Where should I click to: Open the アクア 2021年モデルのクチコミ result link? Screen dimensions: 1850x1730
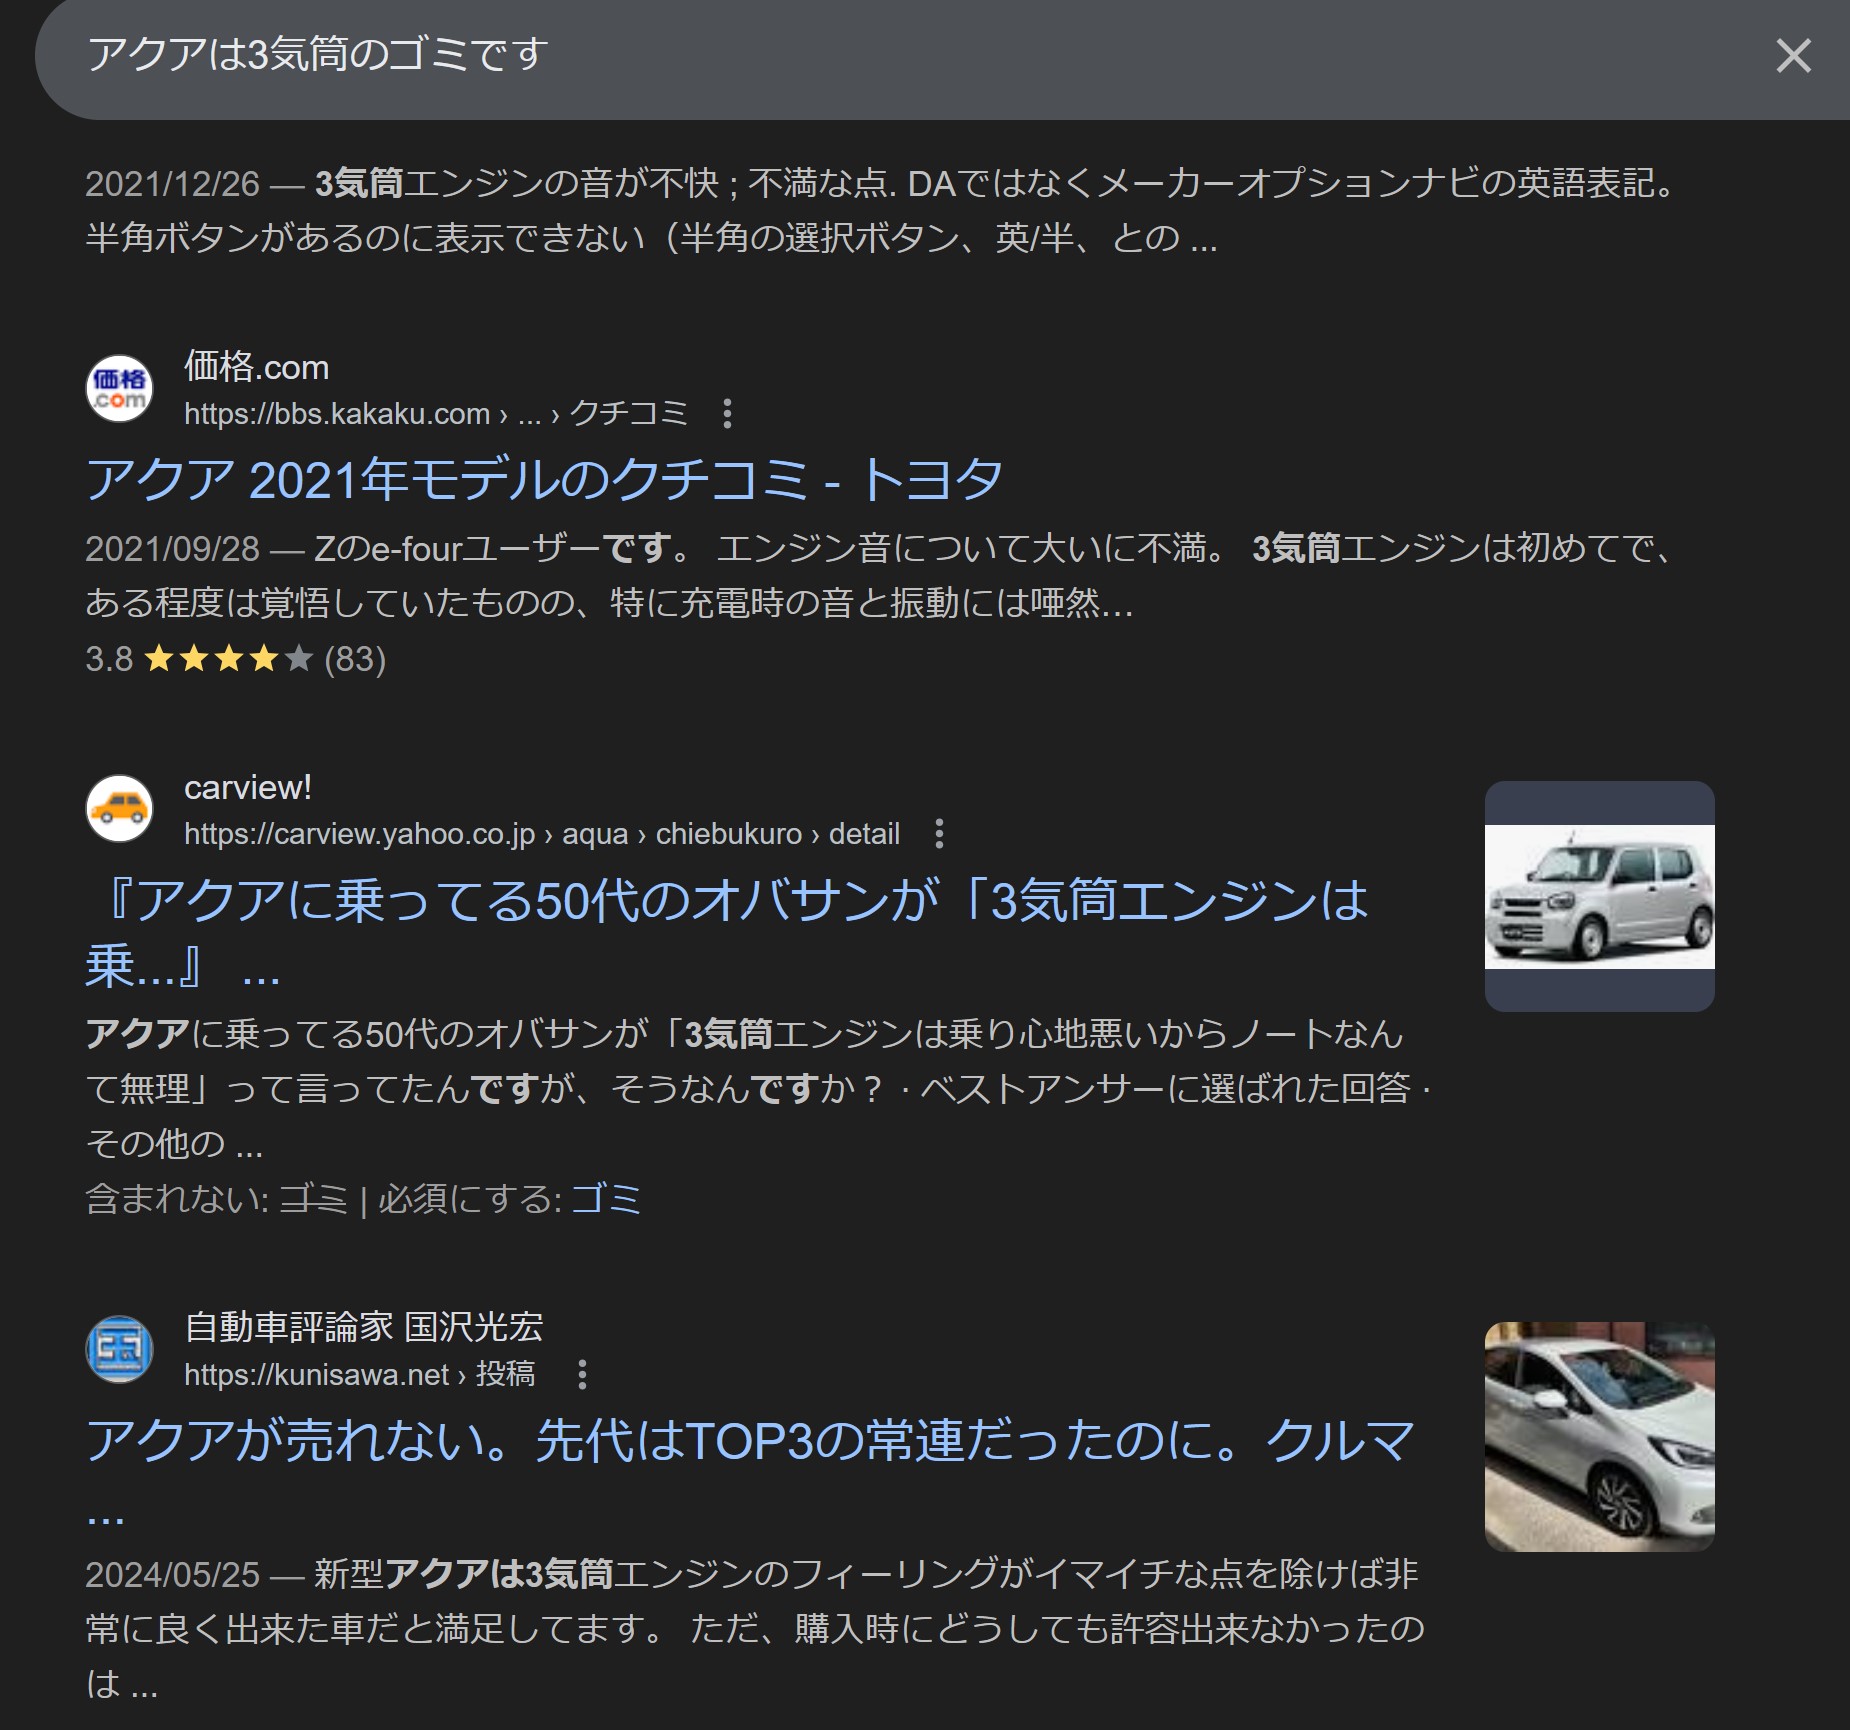point(544,480)
